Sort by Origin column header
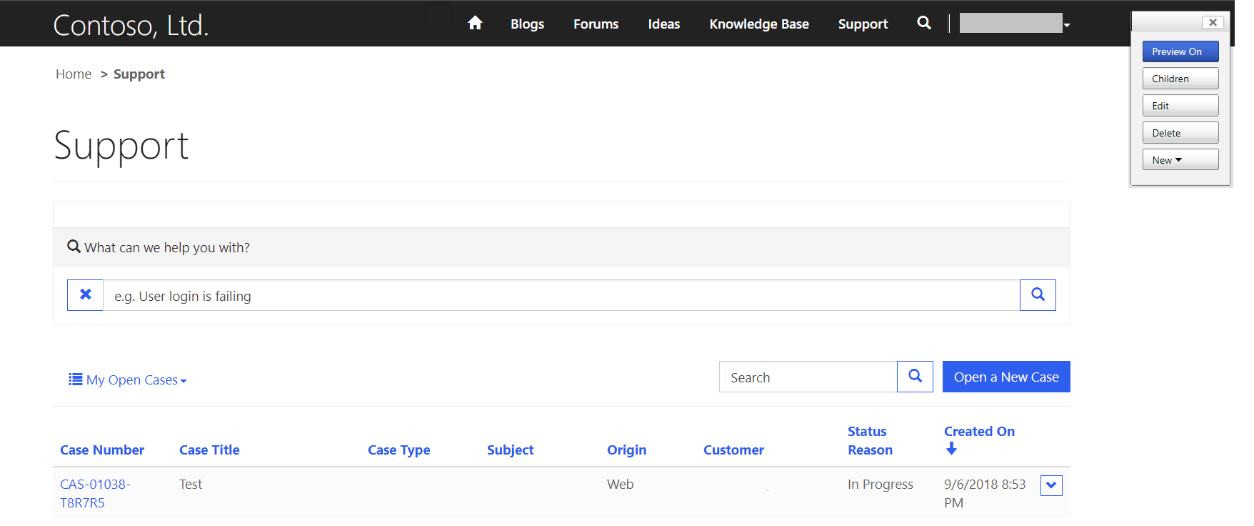 click(627, 450)
